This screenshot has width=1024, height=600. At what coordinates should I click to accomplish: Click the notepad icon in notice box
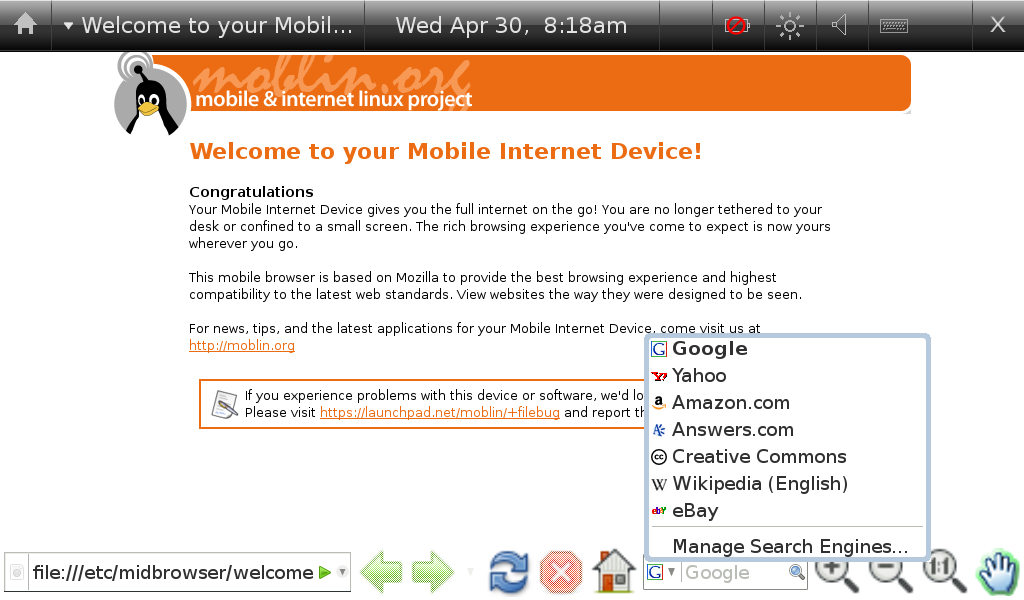click(225, 404)
